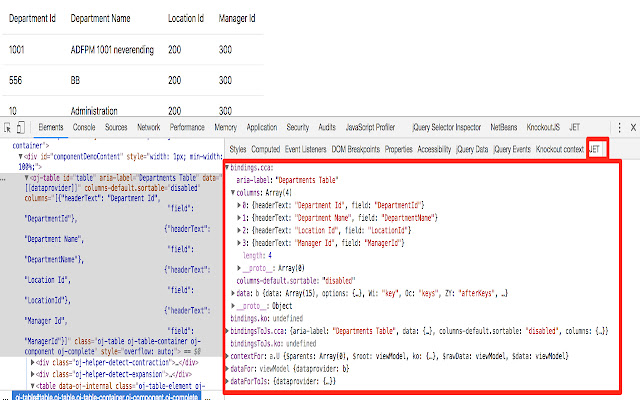Select the jQuery Events sidebar tab
Screen dimensions: 640x400
(512, 149)
